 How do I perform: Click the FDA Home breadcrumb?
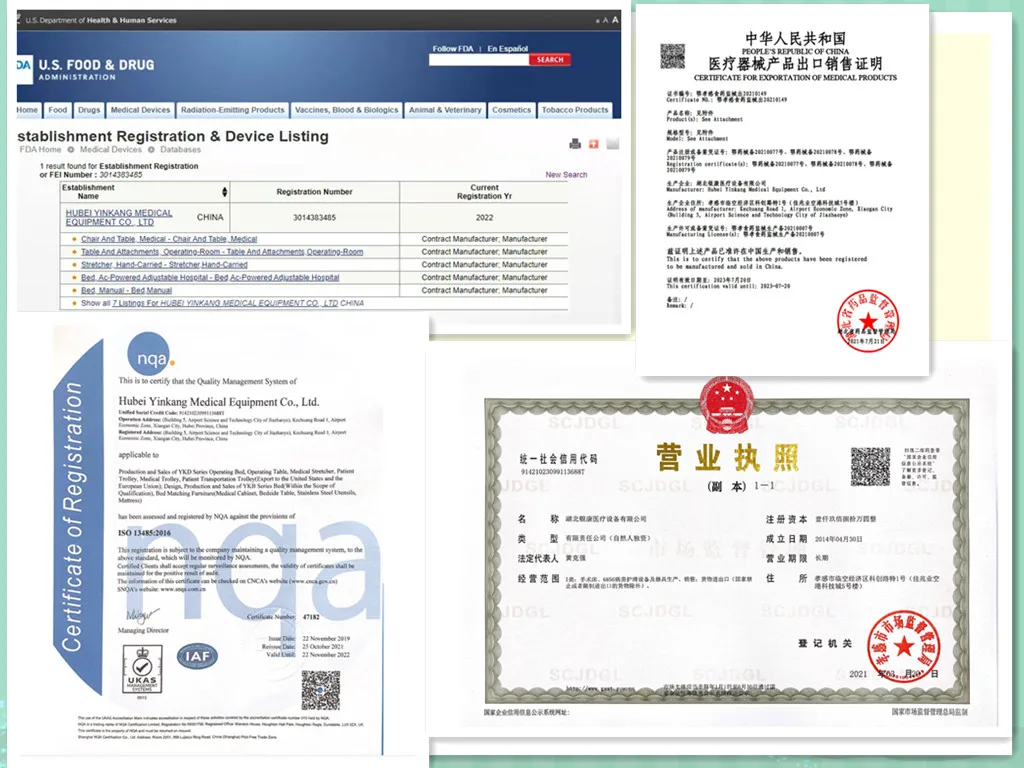click(x=40, y=150)
